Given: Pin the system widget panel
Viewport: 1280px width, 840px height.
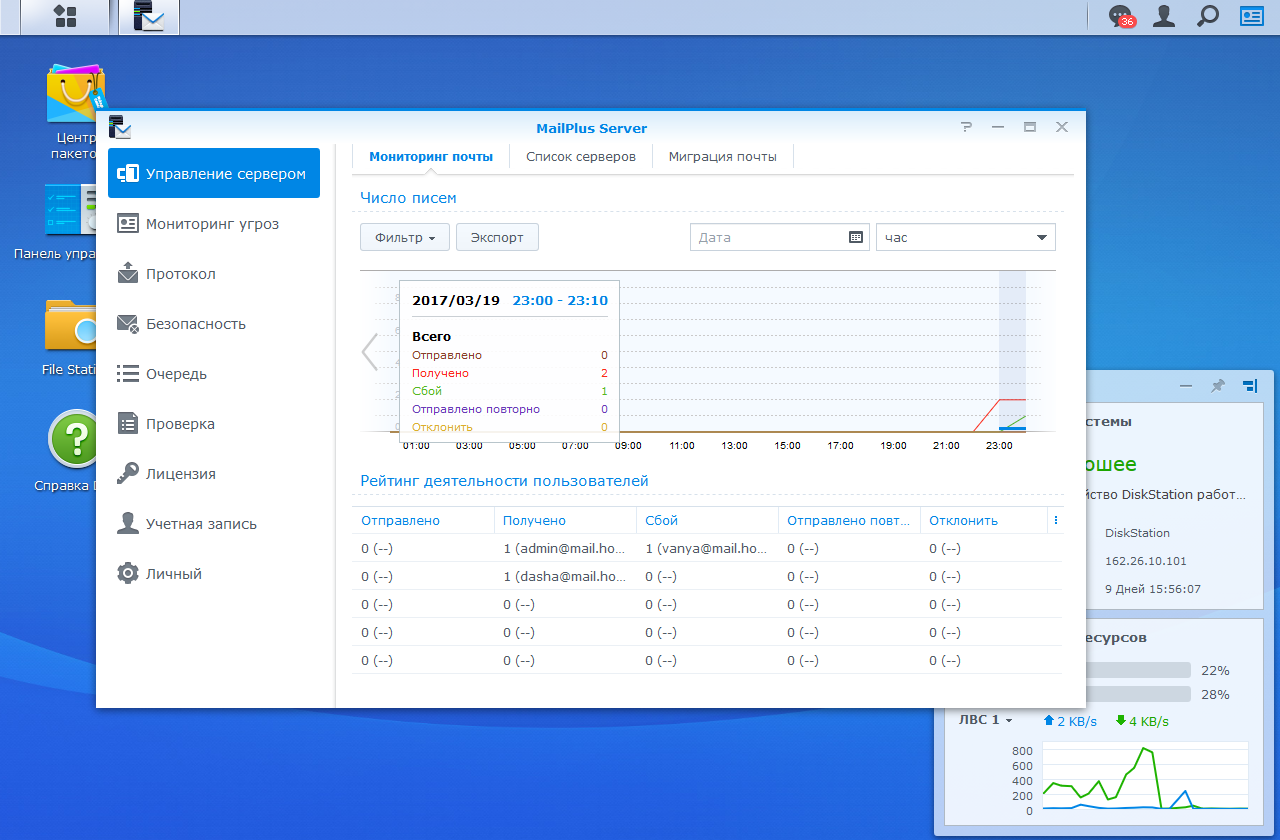Looking at the screenshot, I should (1217, 385).
